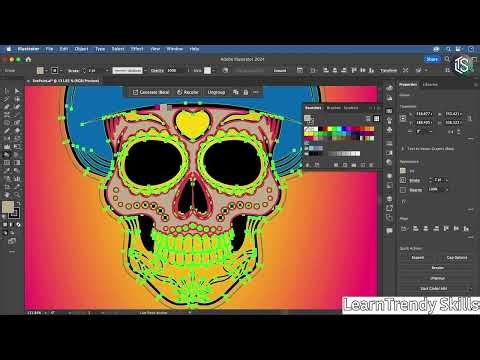Image resolution: width=480 pixels, height=360 pixels.
Task: Click the Home icon beside the window controls
Action: (x=28, y=59)
